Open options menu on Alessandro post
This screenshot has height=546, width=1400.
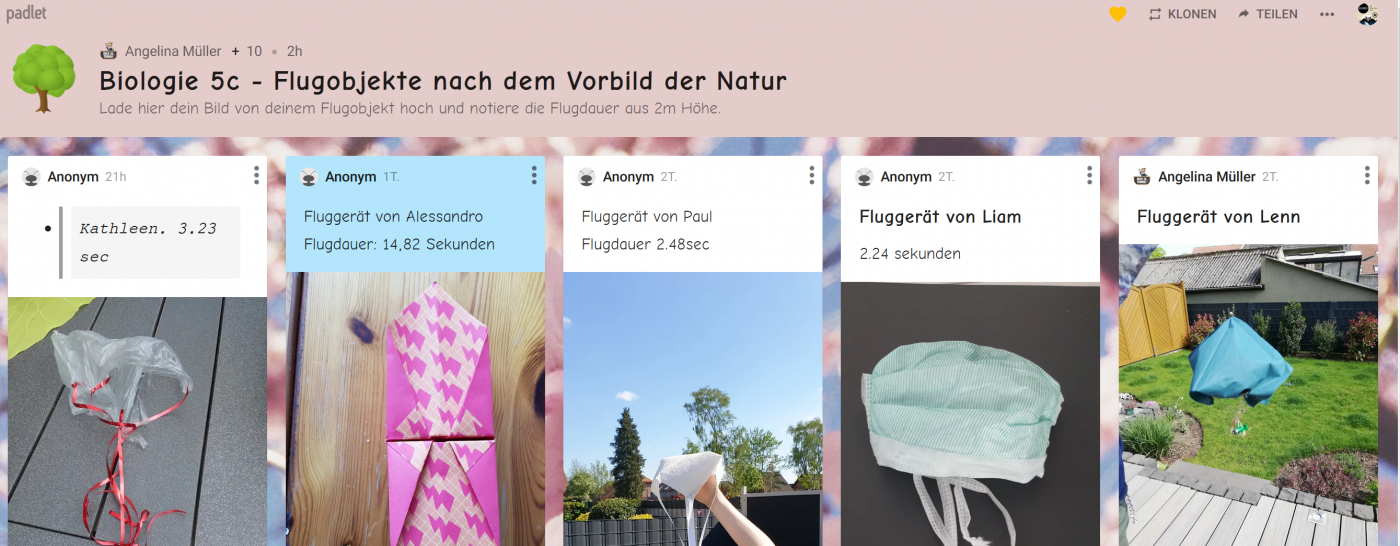(534, 176)
